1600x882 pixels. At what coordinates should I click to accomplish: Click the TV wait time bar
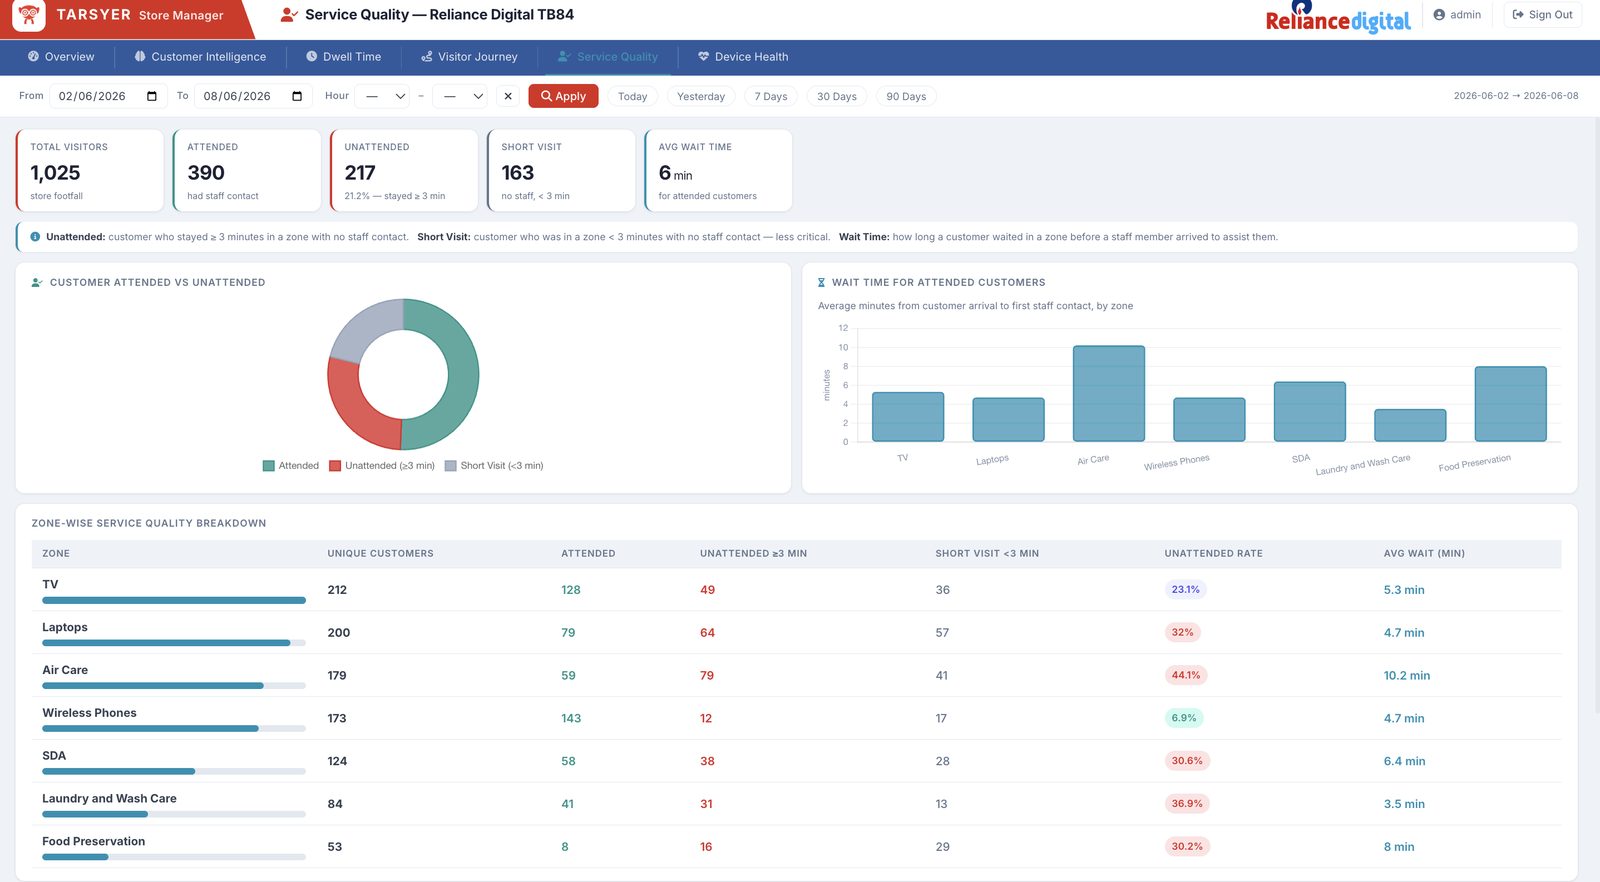pyautogui.click(x=908, y=417)
